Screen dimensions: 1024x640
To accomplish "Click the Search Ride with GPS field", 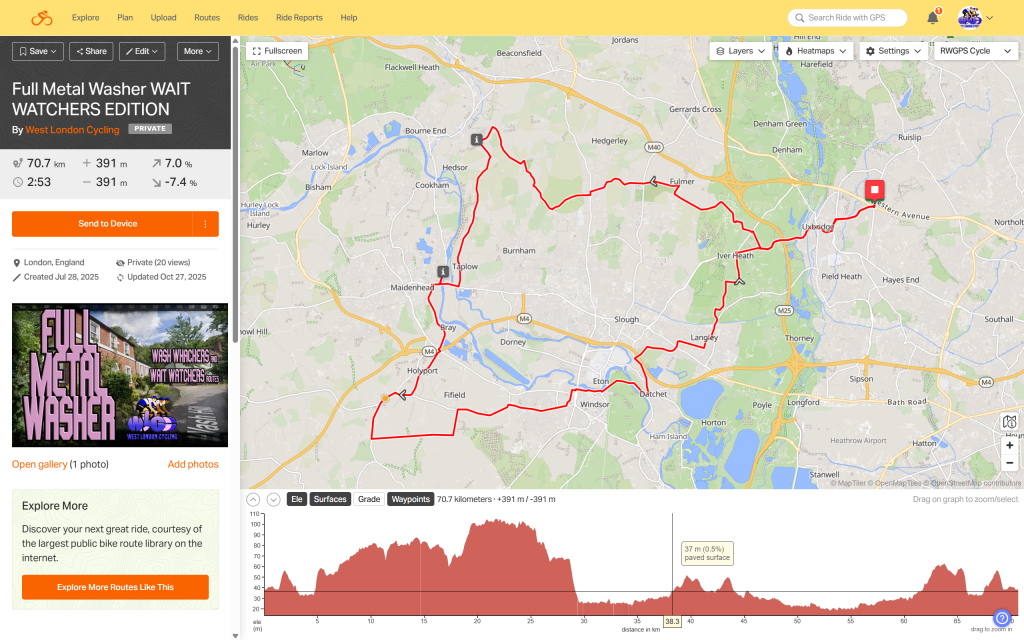I will (x=850, y=18).
